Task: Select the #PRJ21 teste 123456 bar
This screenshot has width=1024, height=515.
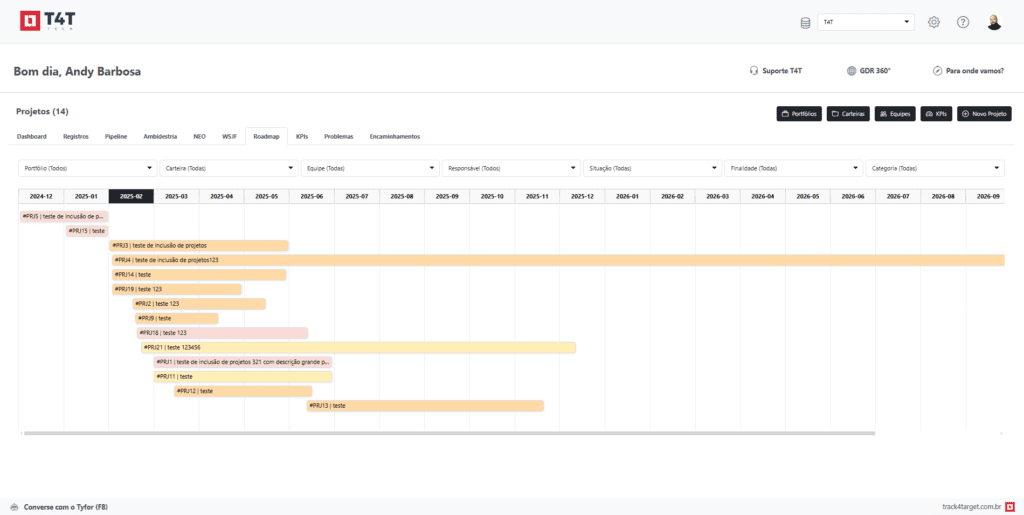Action: coord(358,348)
